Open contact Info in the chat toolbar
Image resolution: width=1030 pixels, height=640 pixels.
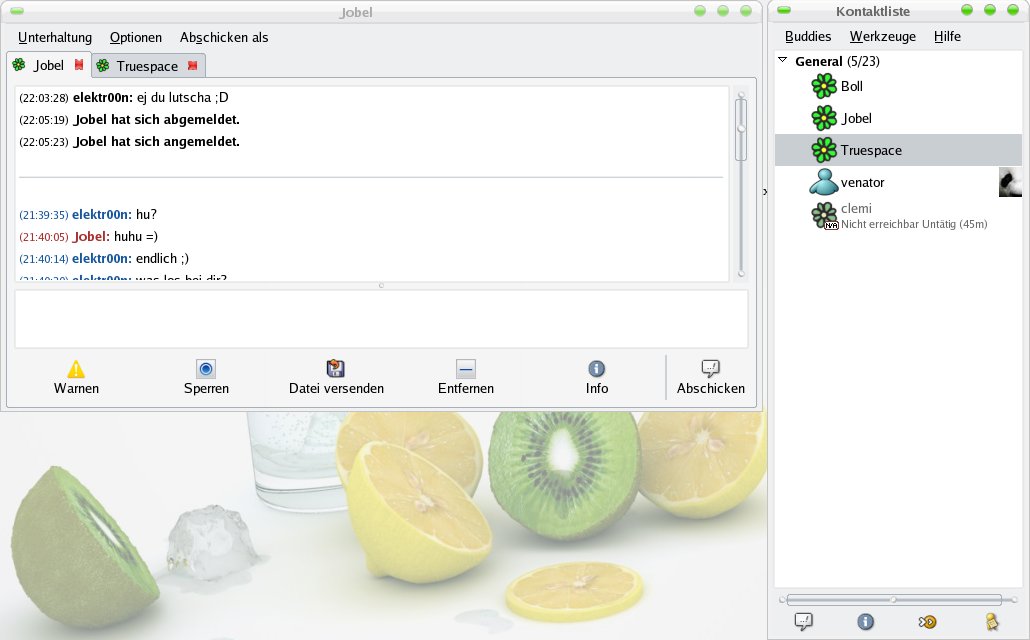(x=596, y=369)
